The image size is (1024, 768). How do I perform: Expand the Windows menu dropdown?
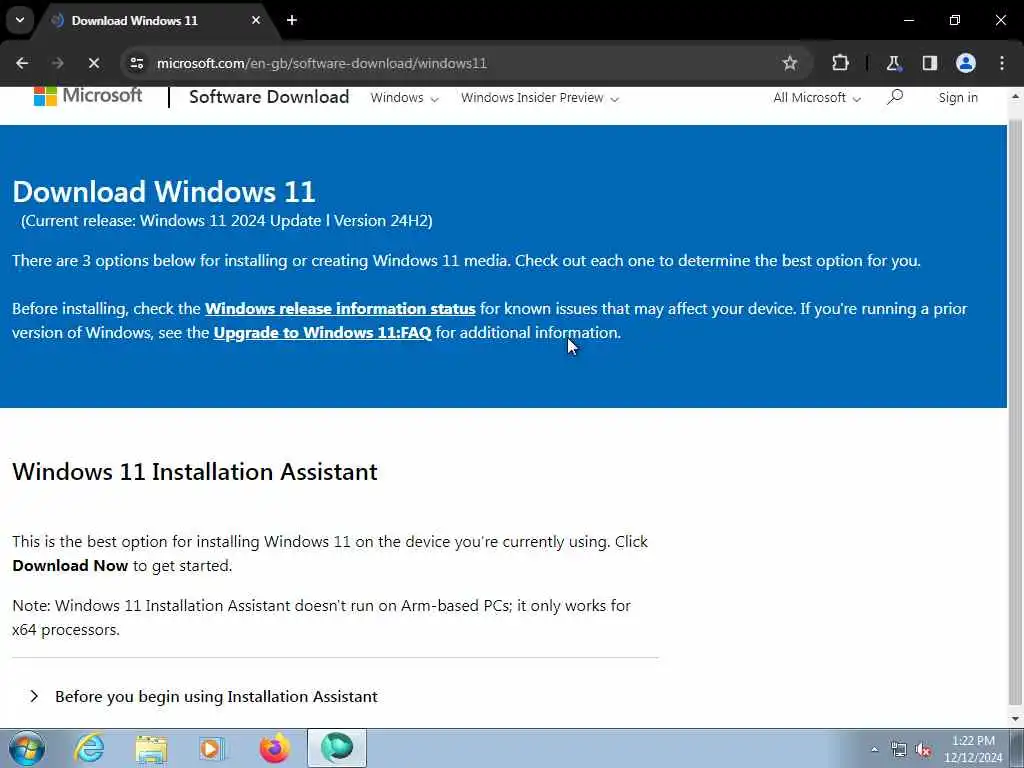(x=404, y=98)
